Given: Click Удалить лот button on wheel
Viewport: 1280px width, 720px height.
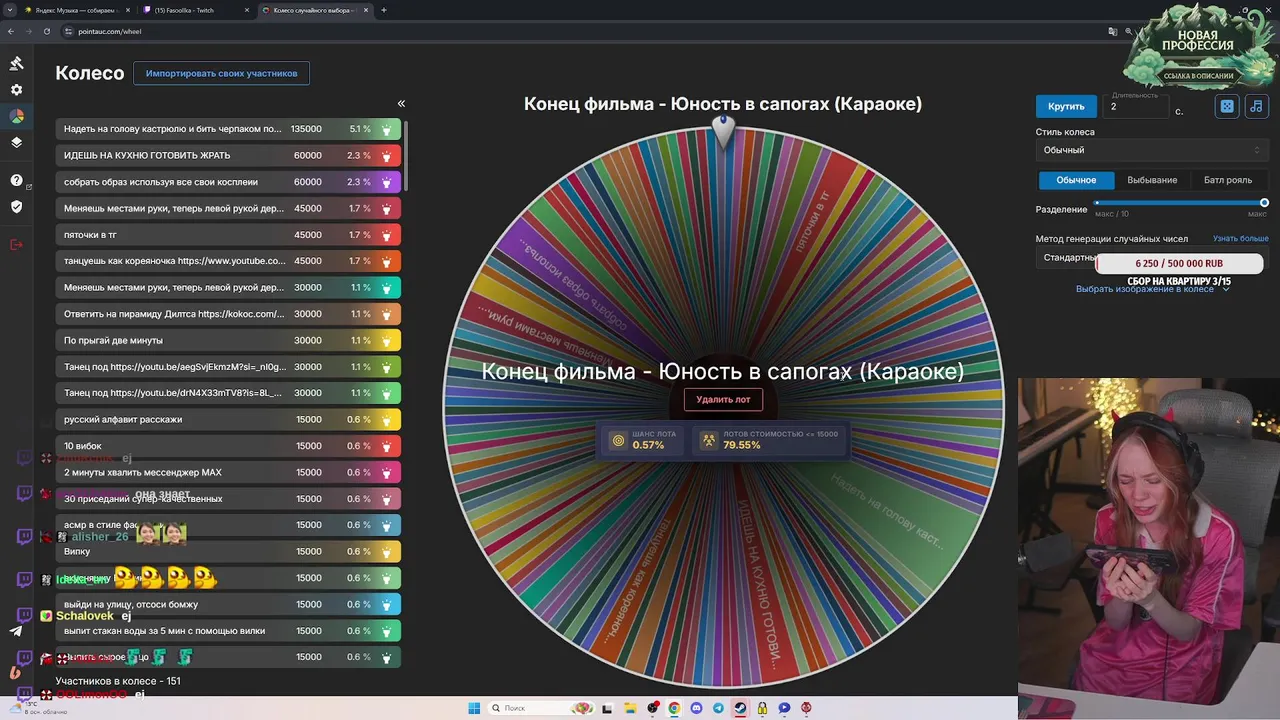Looking at the screenshot, I should (x=723, y=399).
